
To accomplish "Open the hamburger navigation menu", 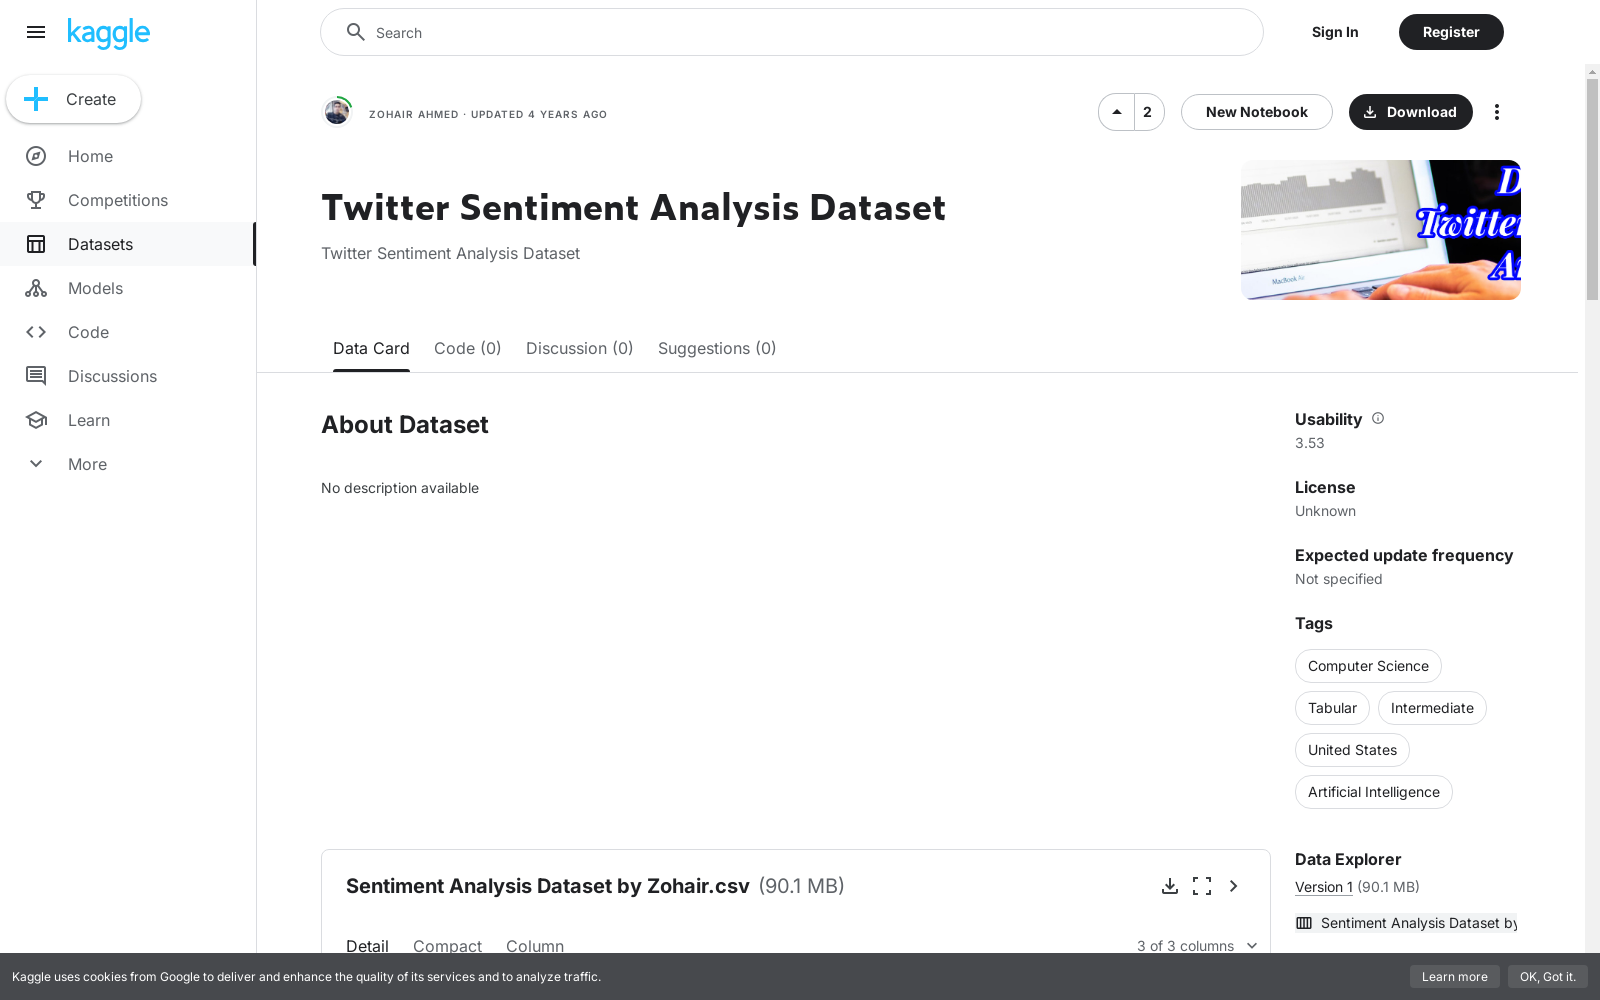I will [x=36, y=32].
